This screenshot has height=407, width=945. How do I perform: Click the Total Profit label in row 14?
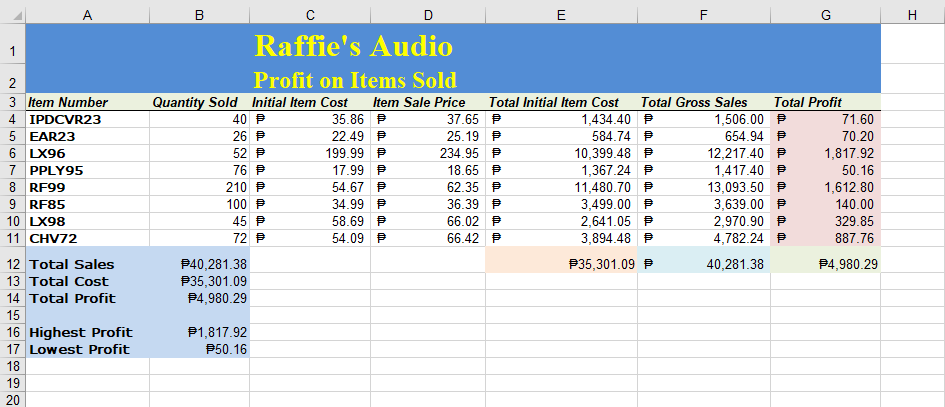[88, 298]
